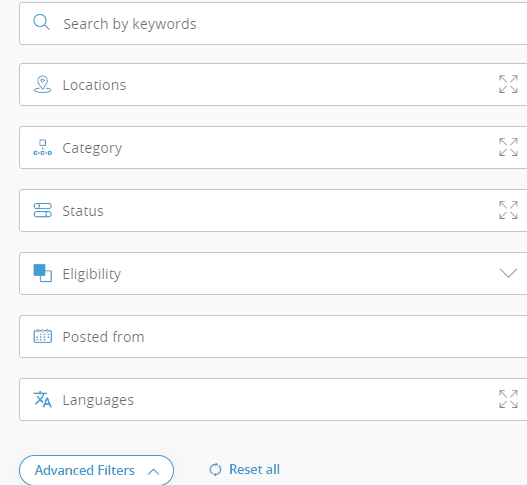527x485 pixels.
Task: Click the Posted from calendar icon
Action: tap(43, 336)
